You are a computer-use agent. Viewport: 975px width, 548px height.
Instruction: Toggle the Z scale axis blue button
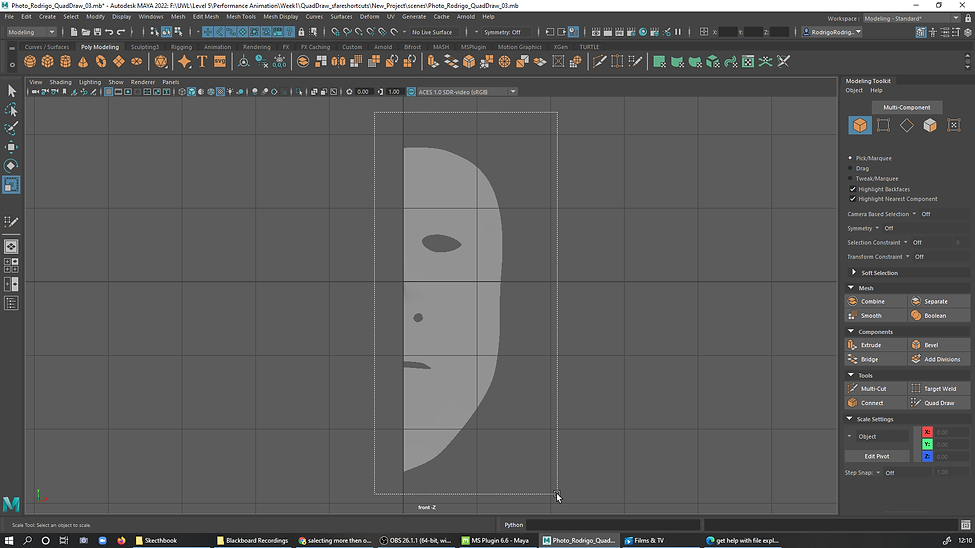click(x=927, y=457)
